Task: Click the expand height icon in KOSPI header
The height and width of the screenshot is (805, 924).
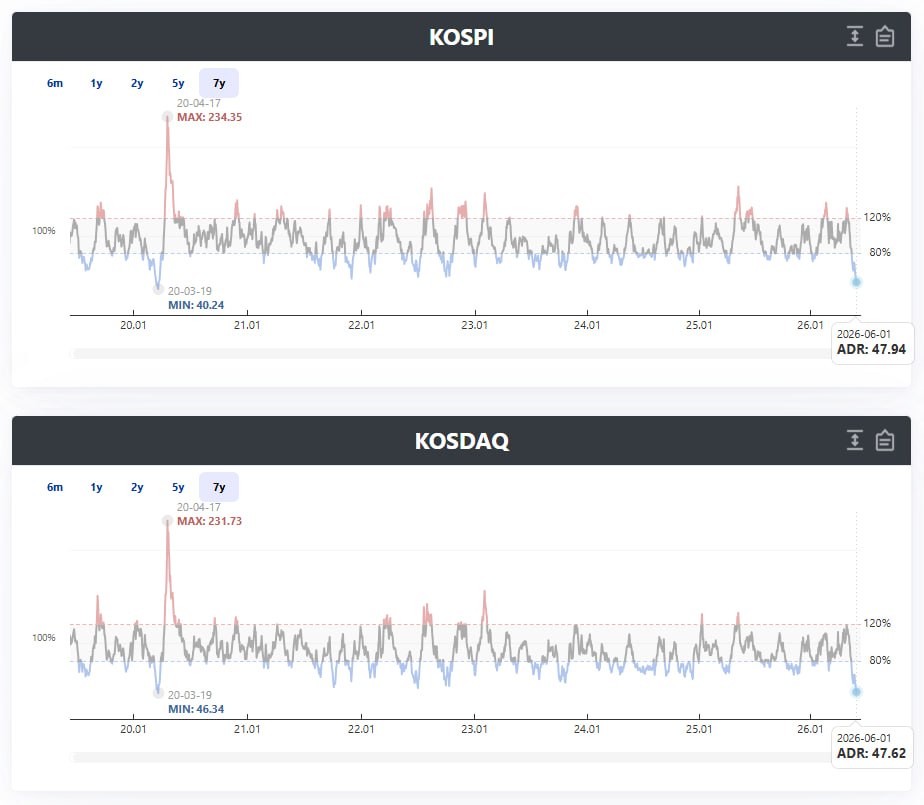Action: point(854,36)
